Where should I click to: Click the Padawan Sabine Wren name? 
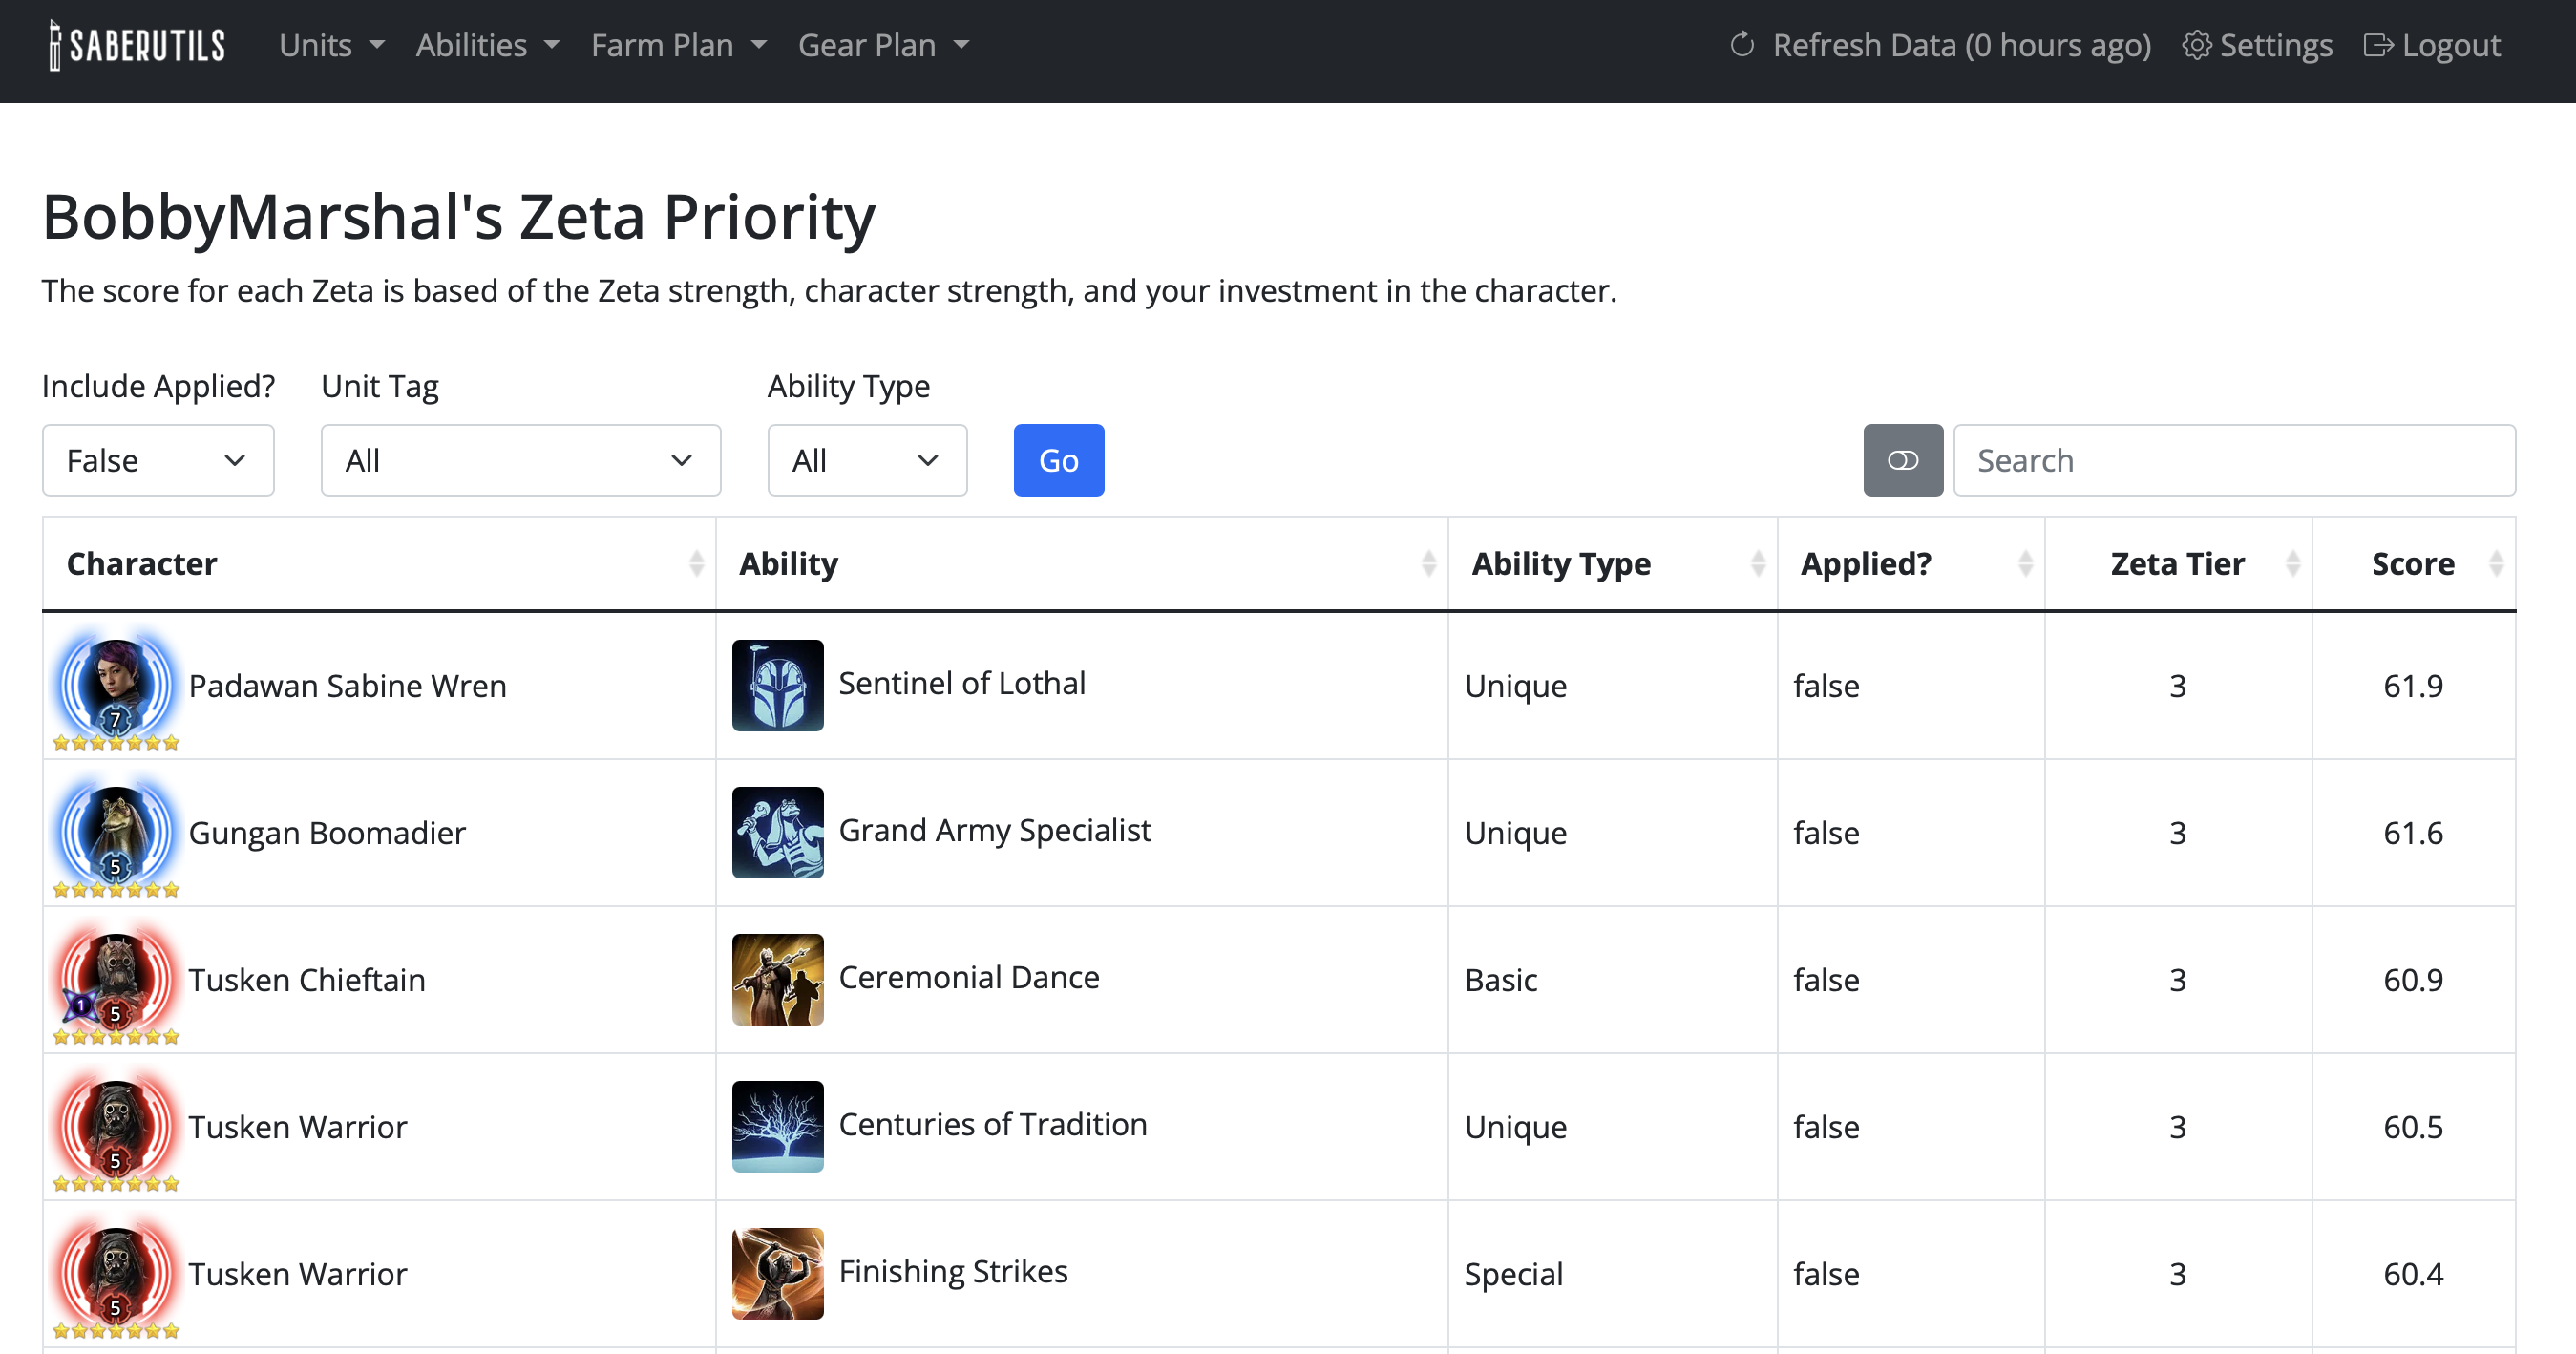pos(347,686)
